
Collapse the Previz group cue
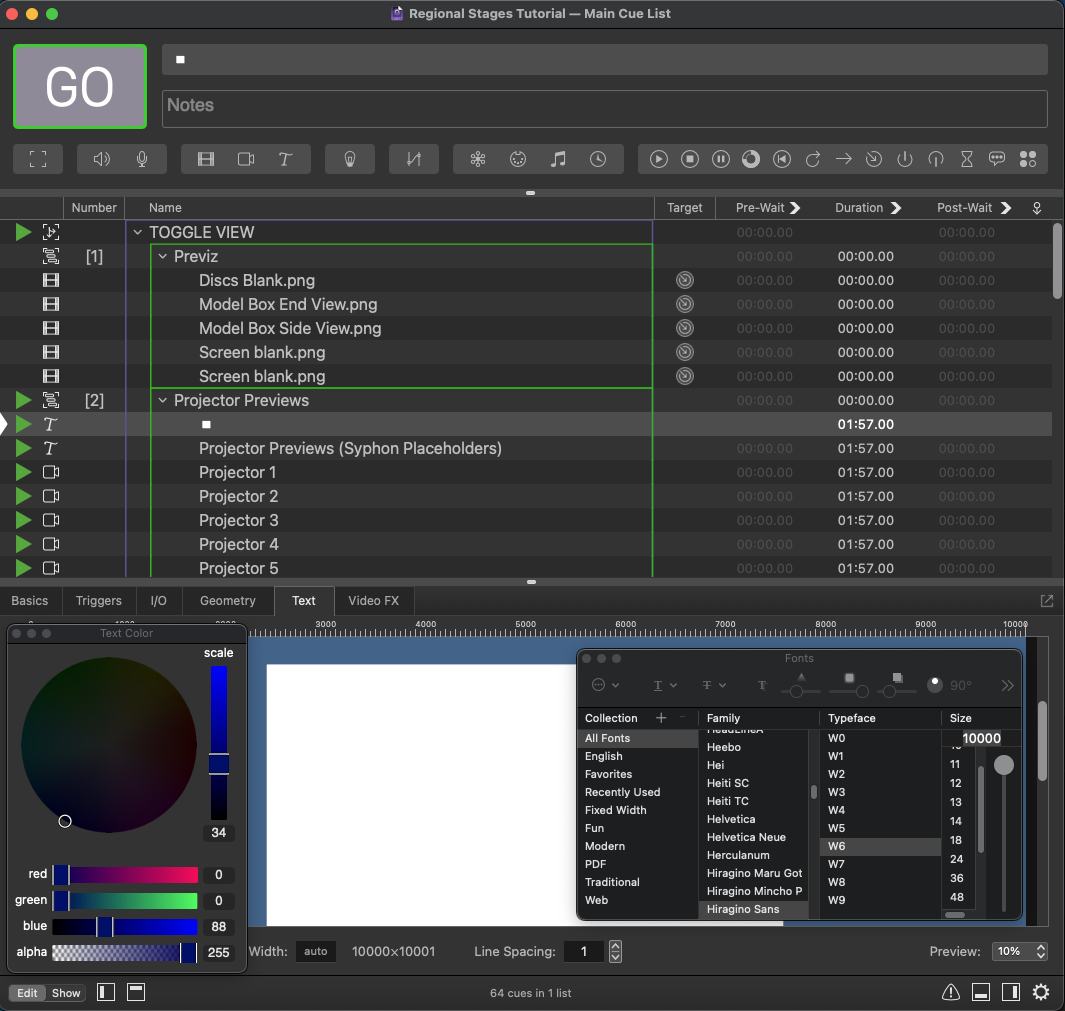click(163, 256)
